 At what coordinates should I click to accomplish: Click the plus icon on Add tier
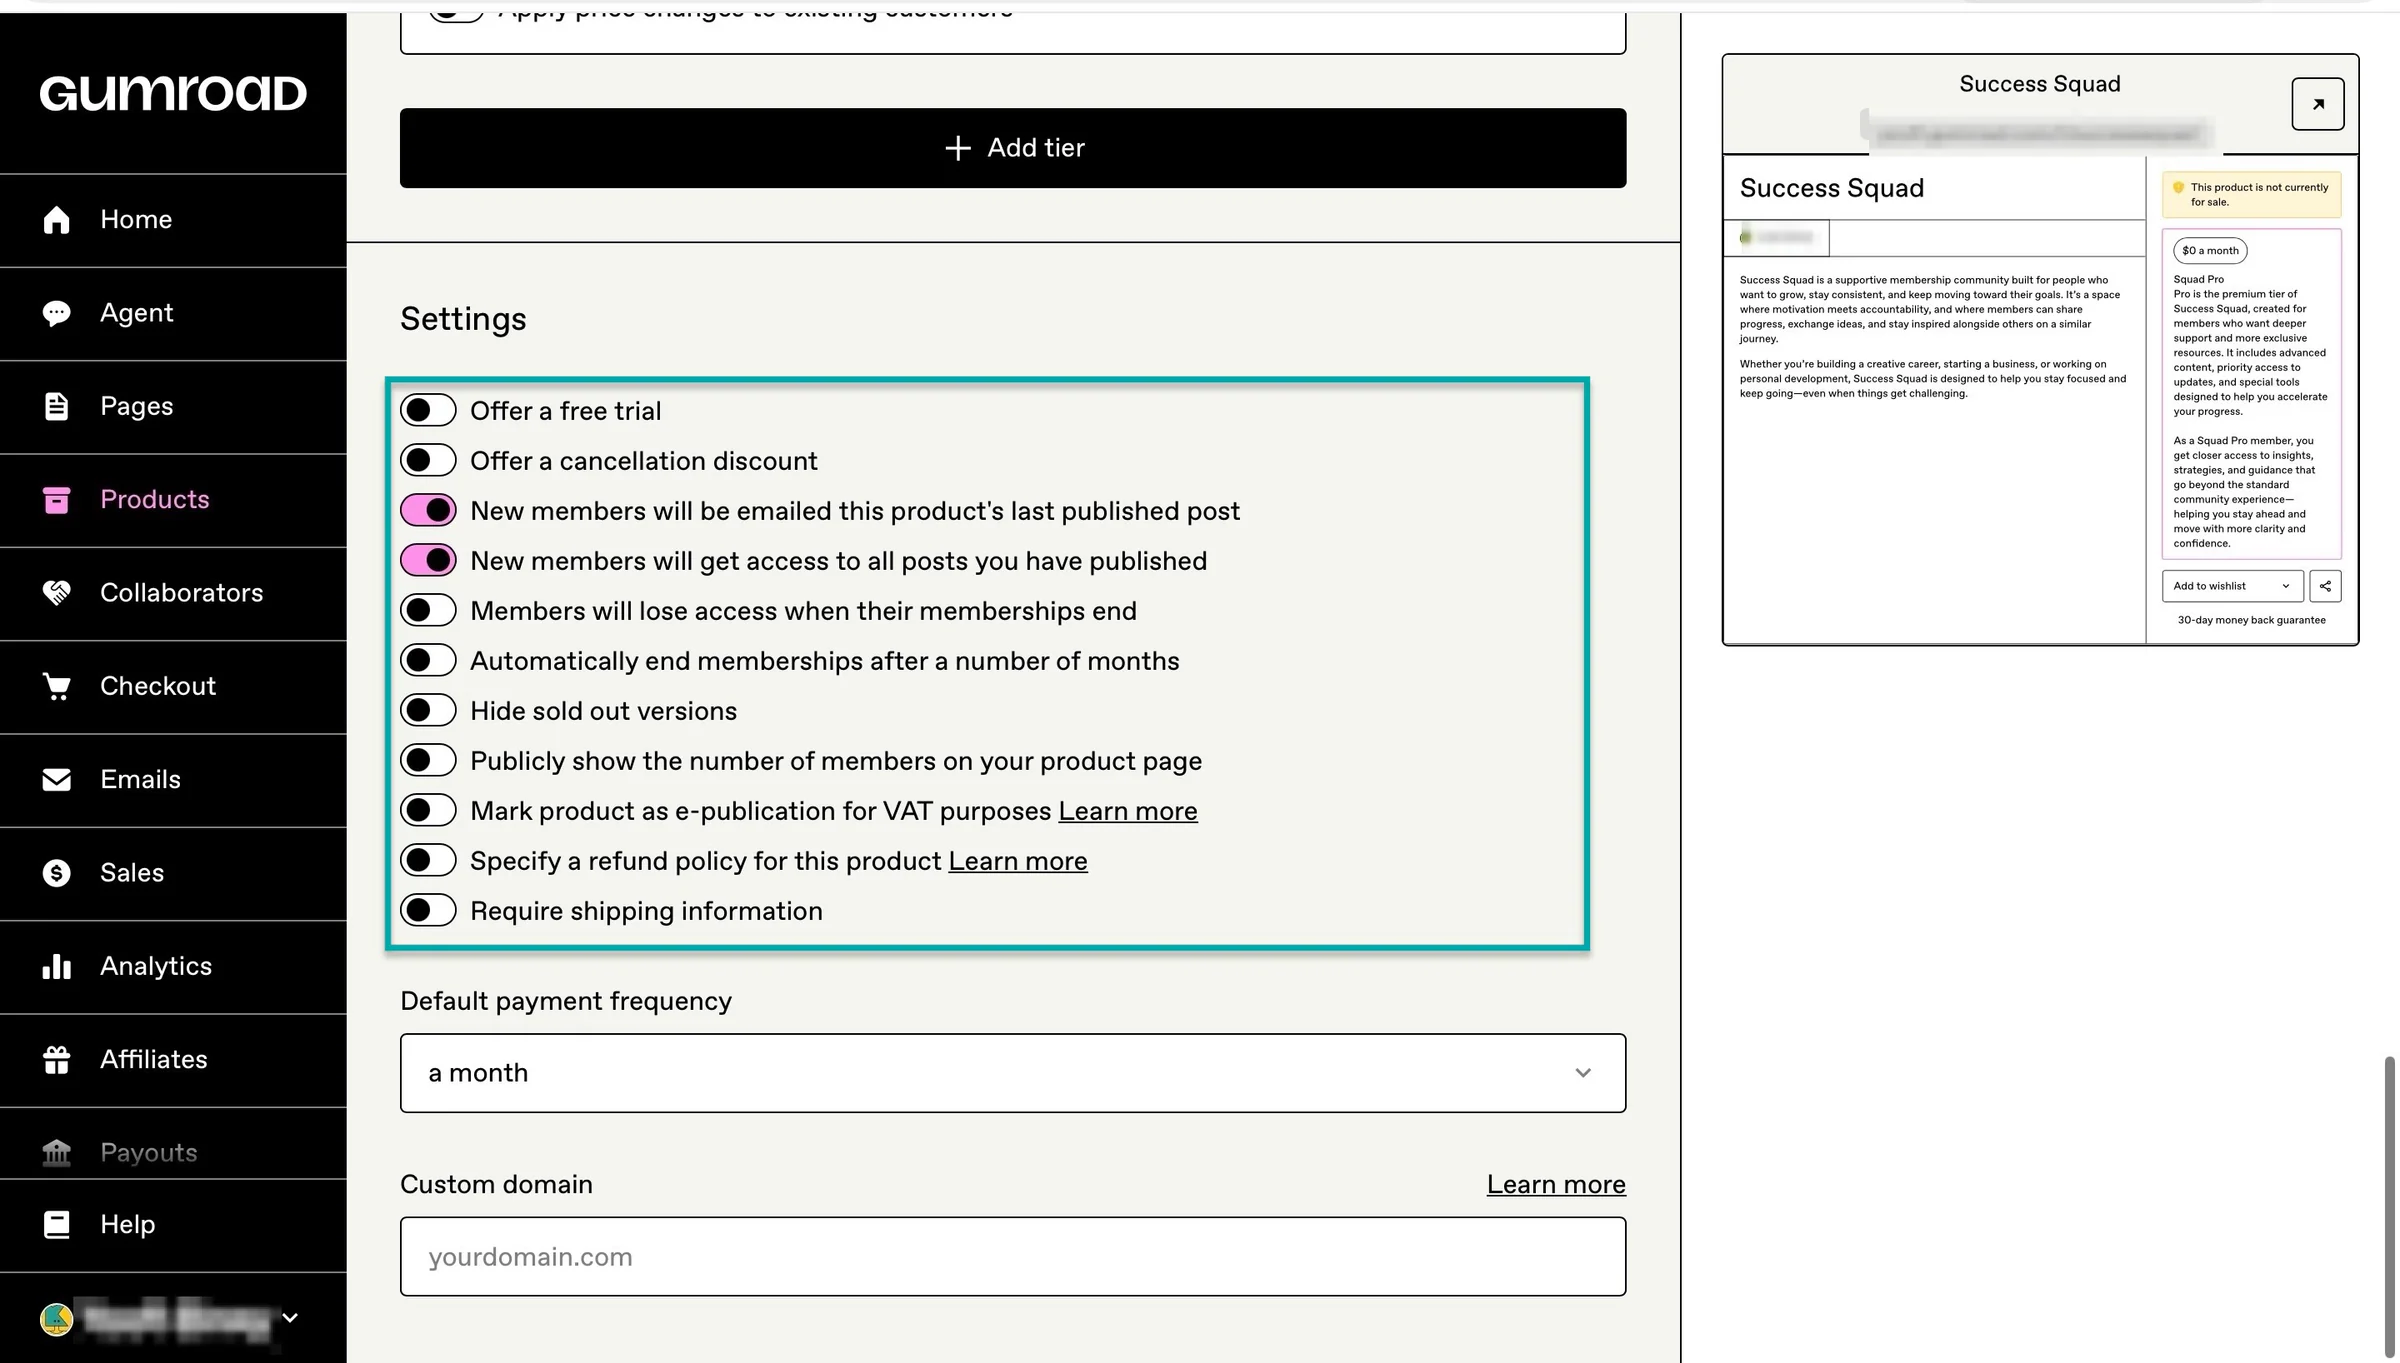(x=957, y=148)
